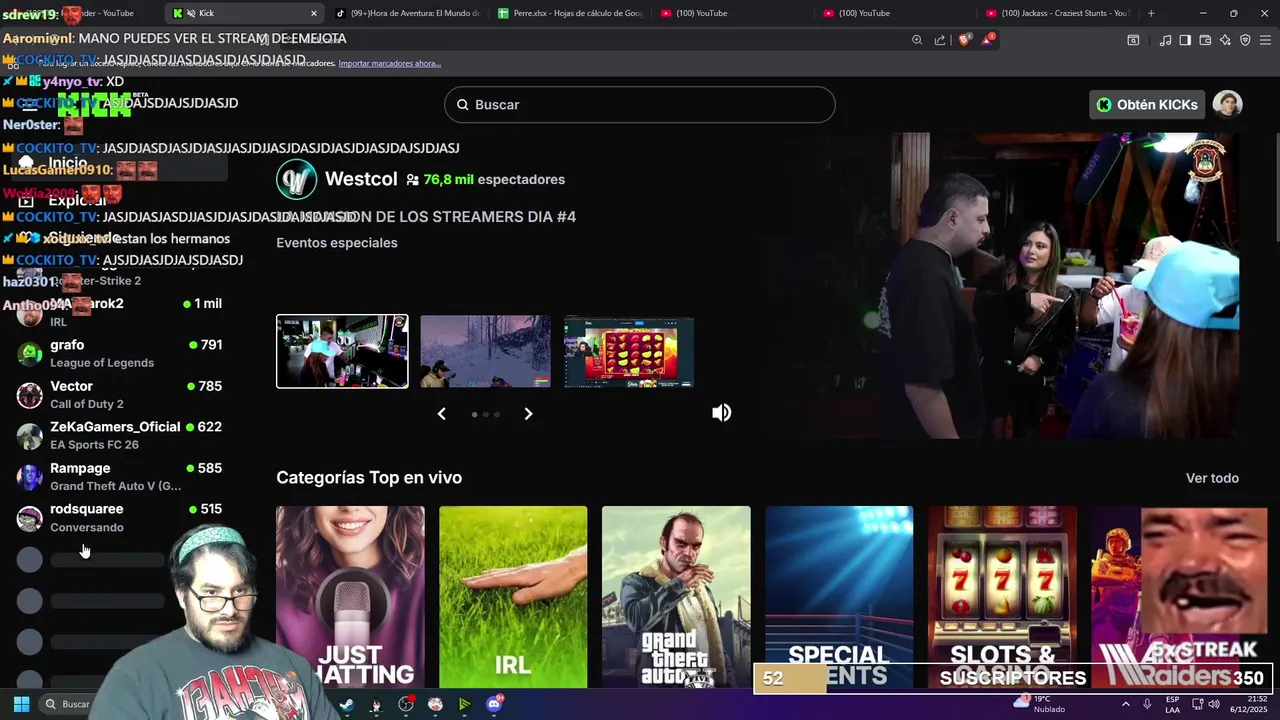Click the Kick search box
This screenshot has width=1280, height=720.
point(639,104)
